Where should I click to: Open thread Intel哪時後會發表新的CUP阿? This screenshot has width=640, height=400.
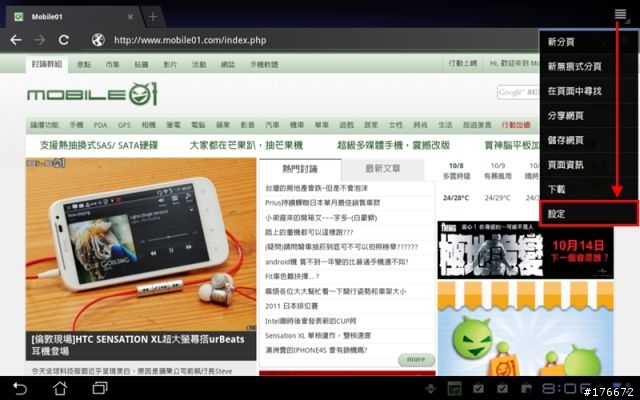click(311, 321)
